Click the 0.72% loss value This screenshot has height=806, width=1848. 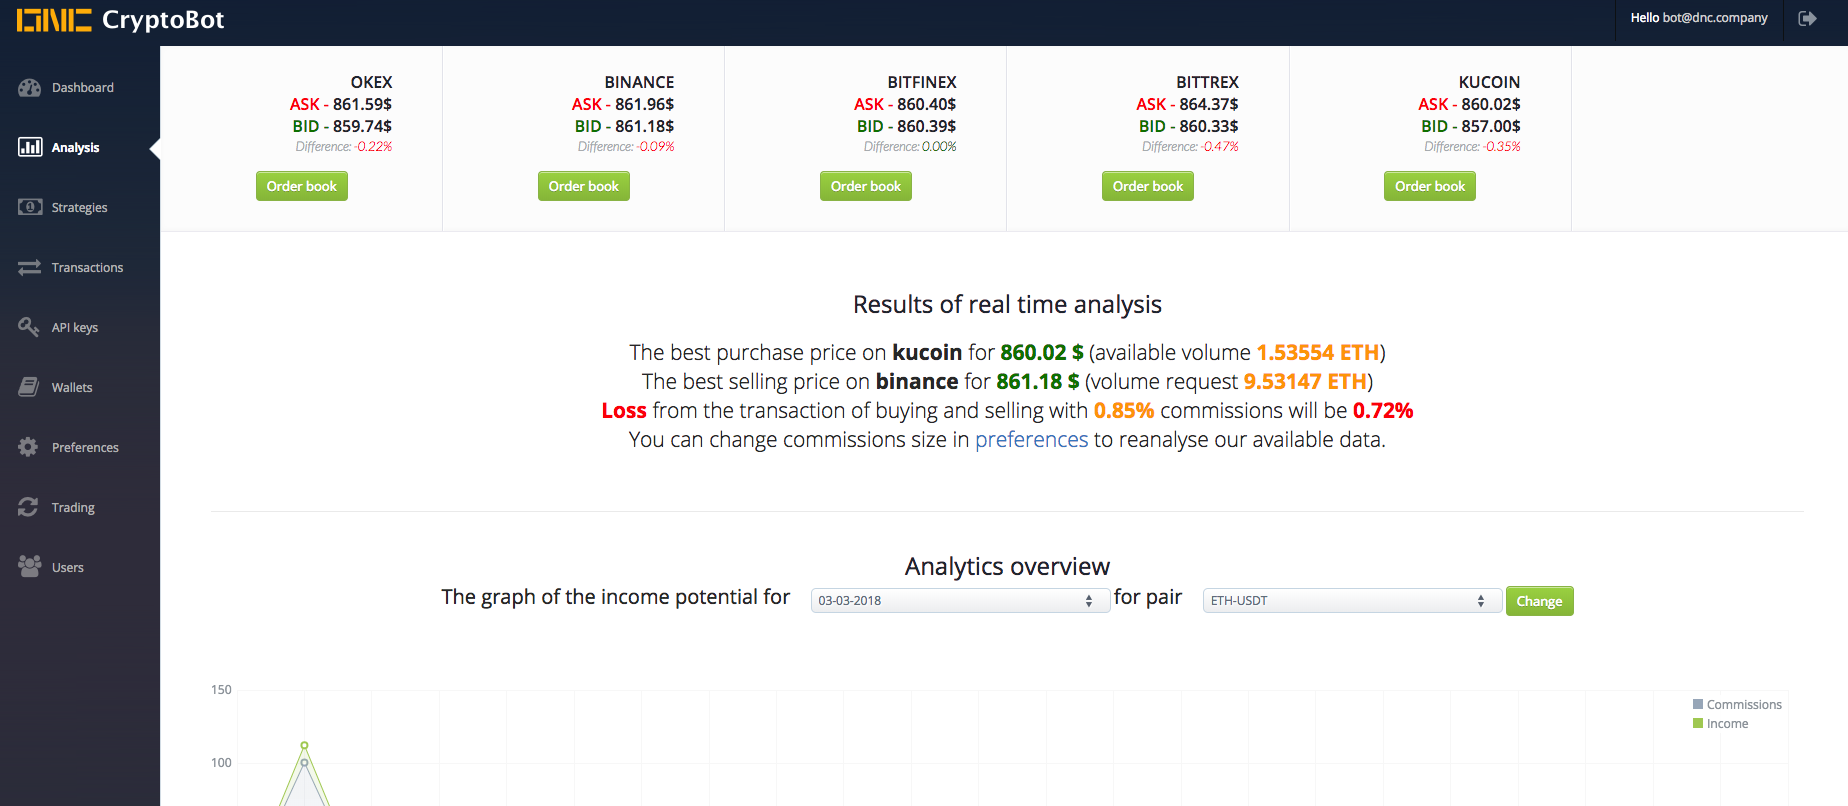(1383, 411)
